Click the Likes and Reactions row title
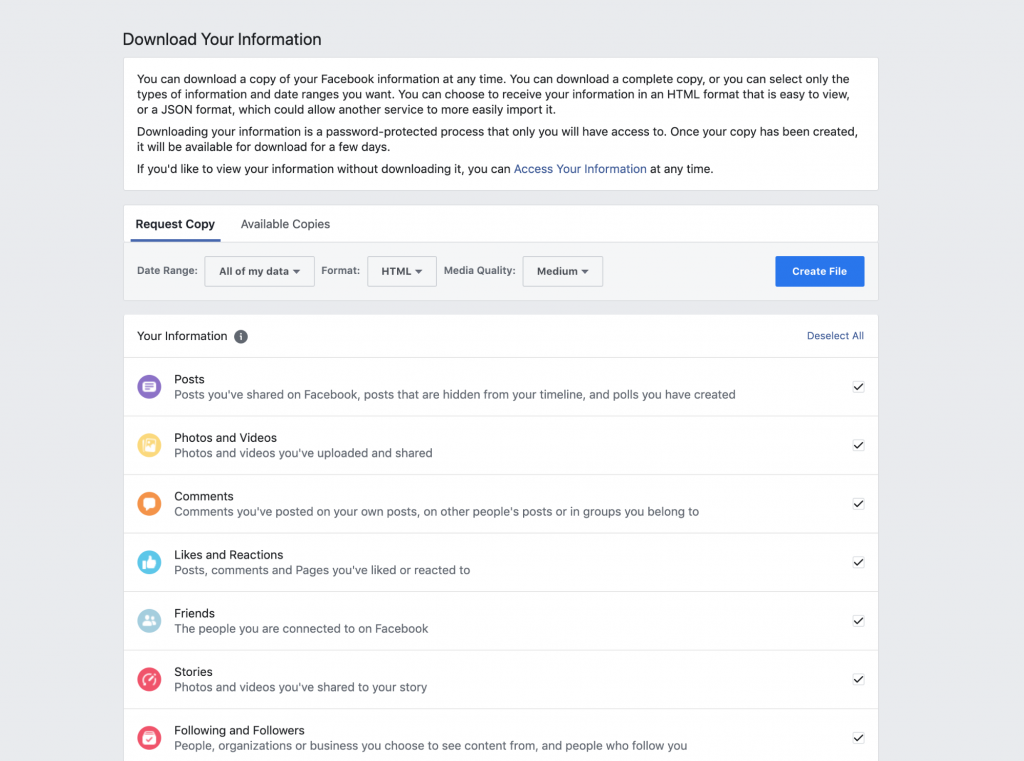Screen dimensions: 1024x761 click(x=229, y=555)
